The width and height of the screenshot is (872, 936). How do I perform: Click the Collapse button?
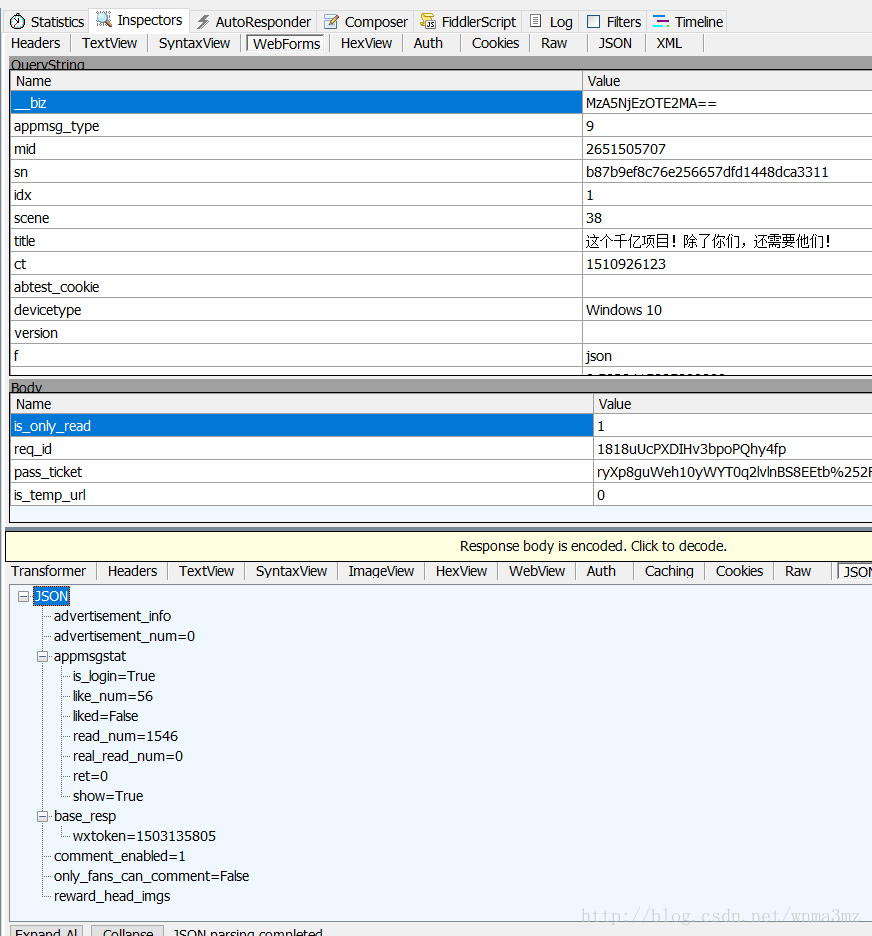[128, 931]
